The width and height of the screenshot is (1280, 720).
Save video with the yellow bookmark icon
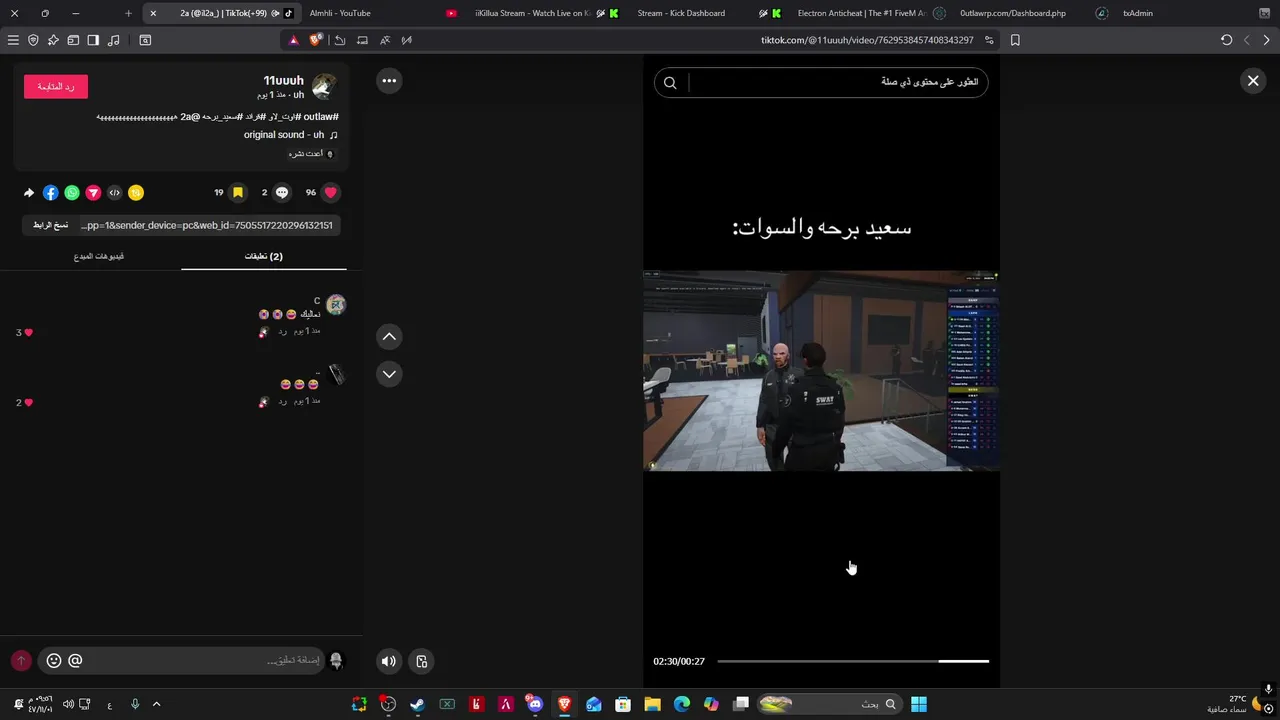point(238,193)
